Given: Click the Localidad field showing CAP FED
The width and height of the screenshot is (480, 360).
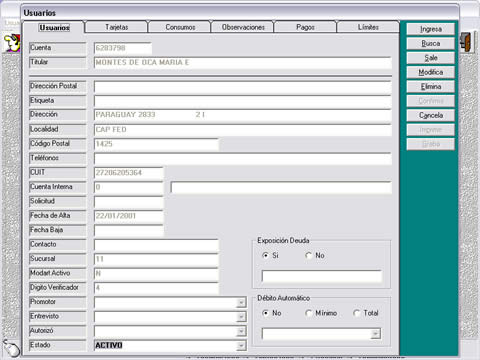Looking at the screenshot, I should coord(243,130).
